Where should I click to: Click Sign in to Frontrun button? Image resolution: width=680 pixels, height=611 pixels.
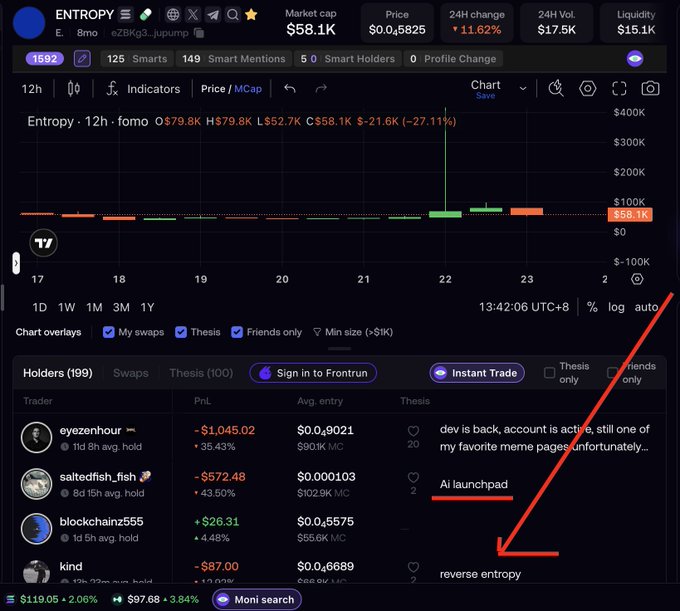pos(313,373)
